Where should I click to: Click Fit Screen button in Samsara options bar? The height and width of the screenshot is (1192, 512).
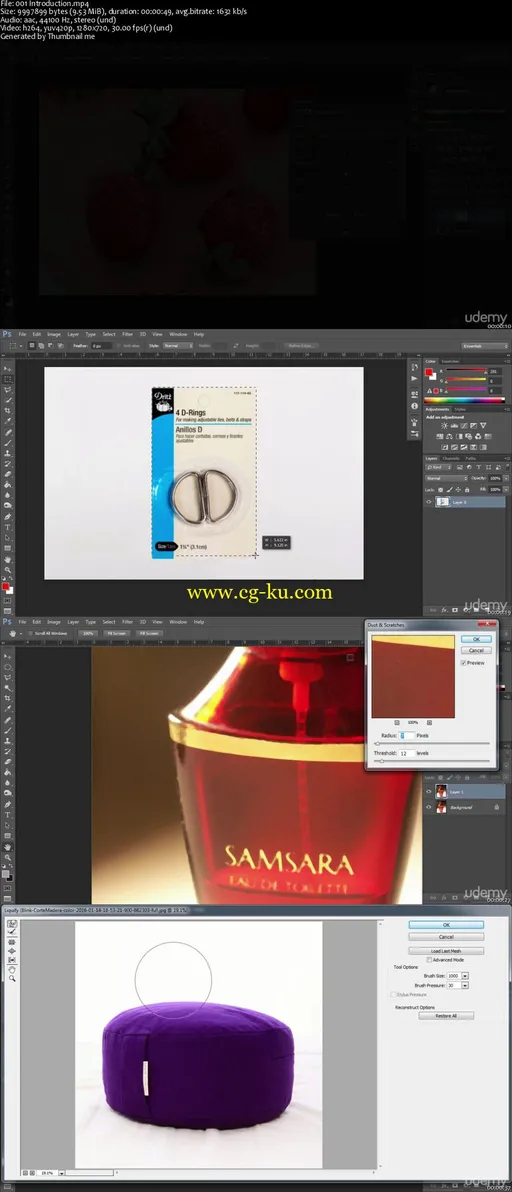(x=116, y=633)
